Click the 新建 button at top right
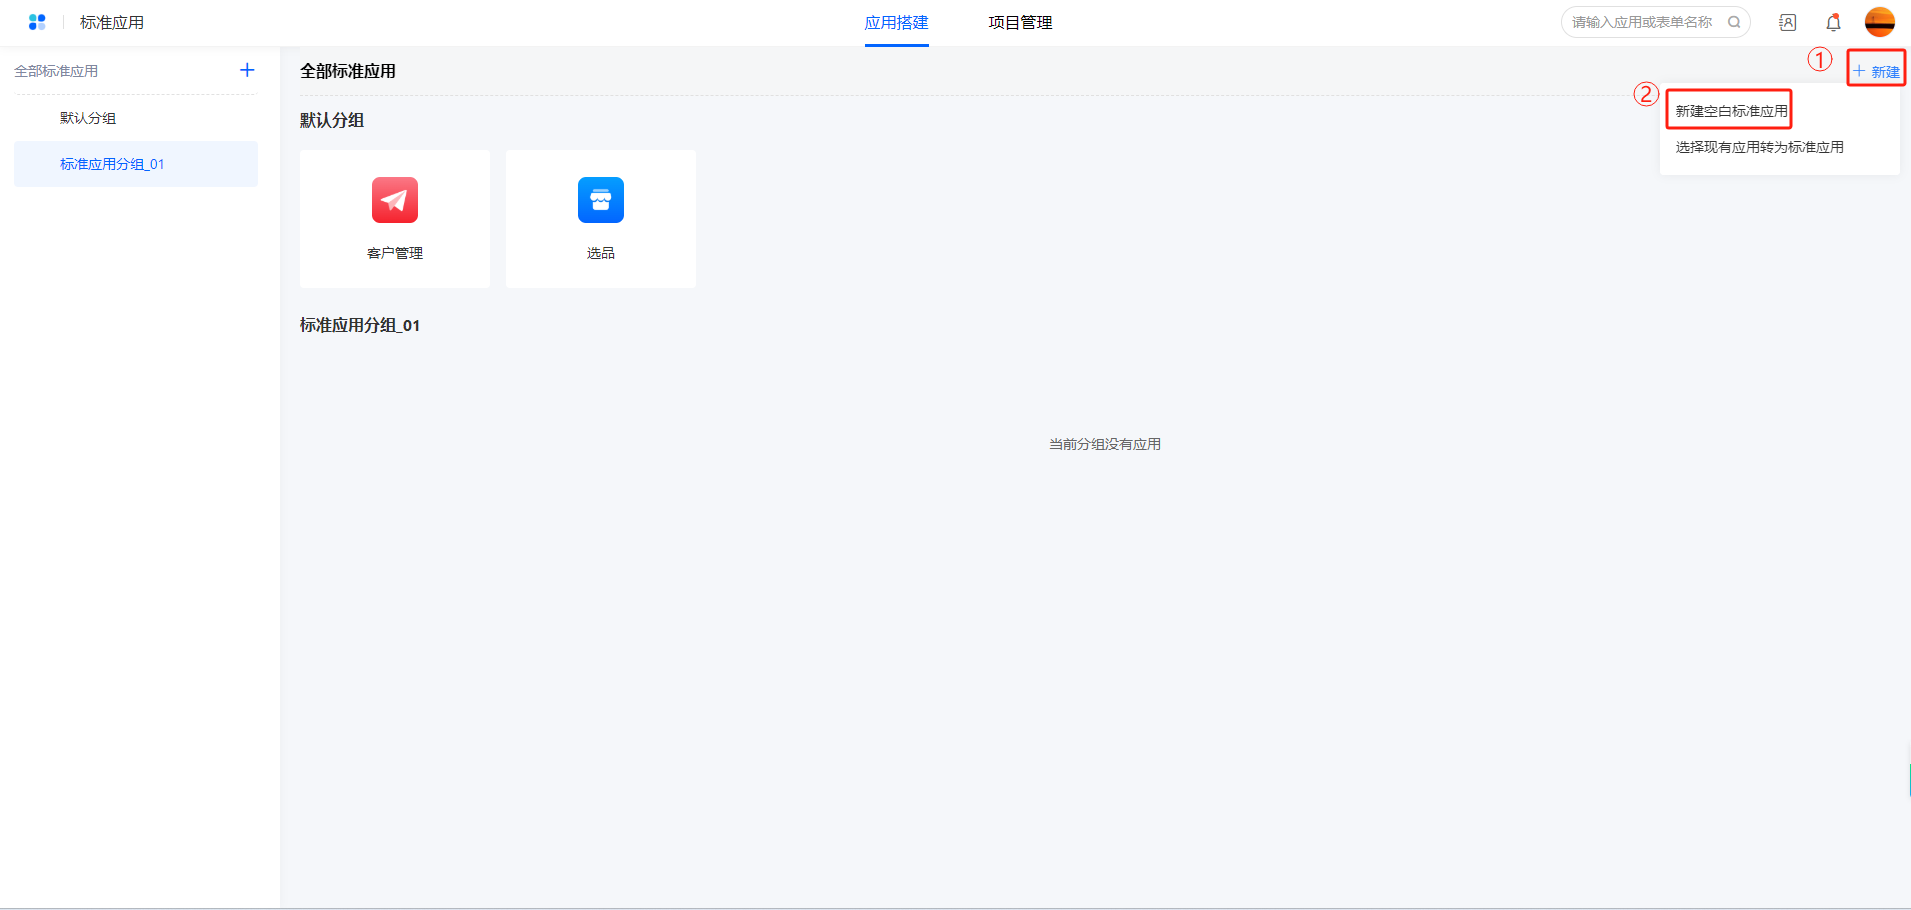The image size is (1911, 910). tap(1876, 71)
